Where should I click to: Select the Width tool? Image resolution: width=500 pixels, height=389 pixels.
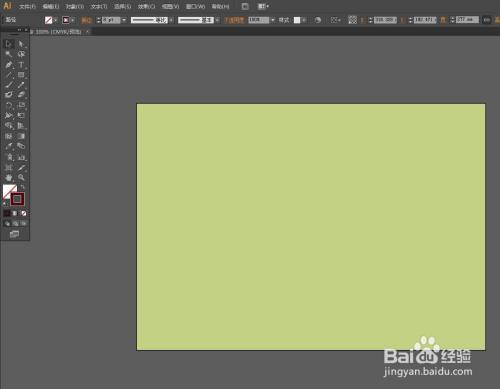[x=8, y=115]
